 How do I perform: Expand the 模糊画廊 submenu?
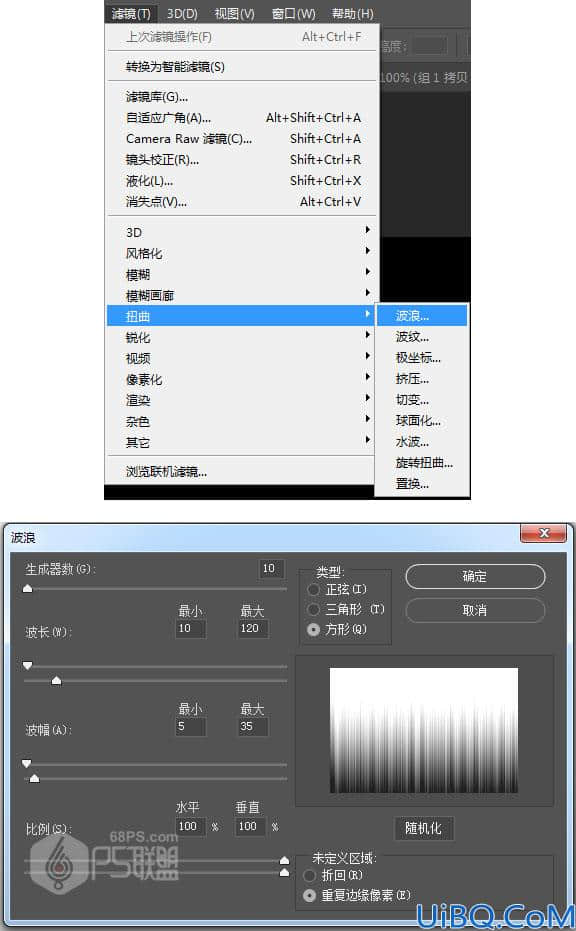(242, 295)
